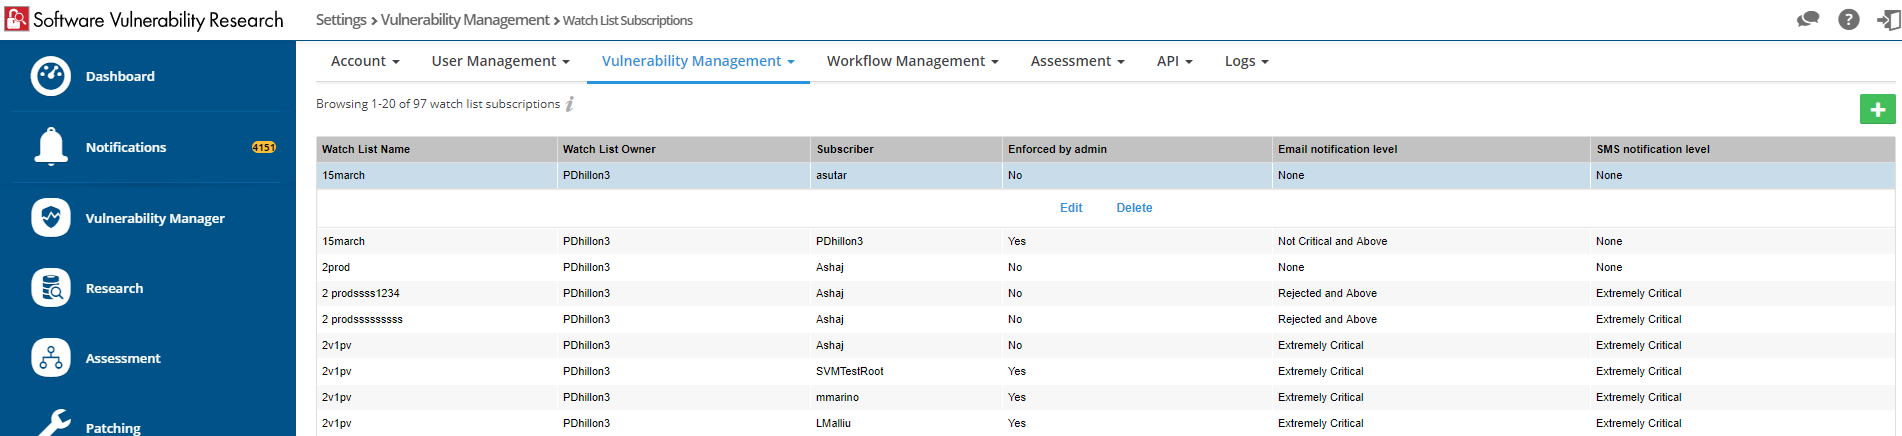Click Watch List Subscriptions breadcrumb

(628, 20)
